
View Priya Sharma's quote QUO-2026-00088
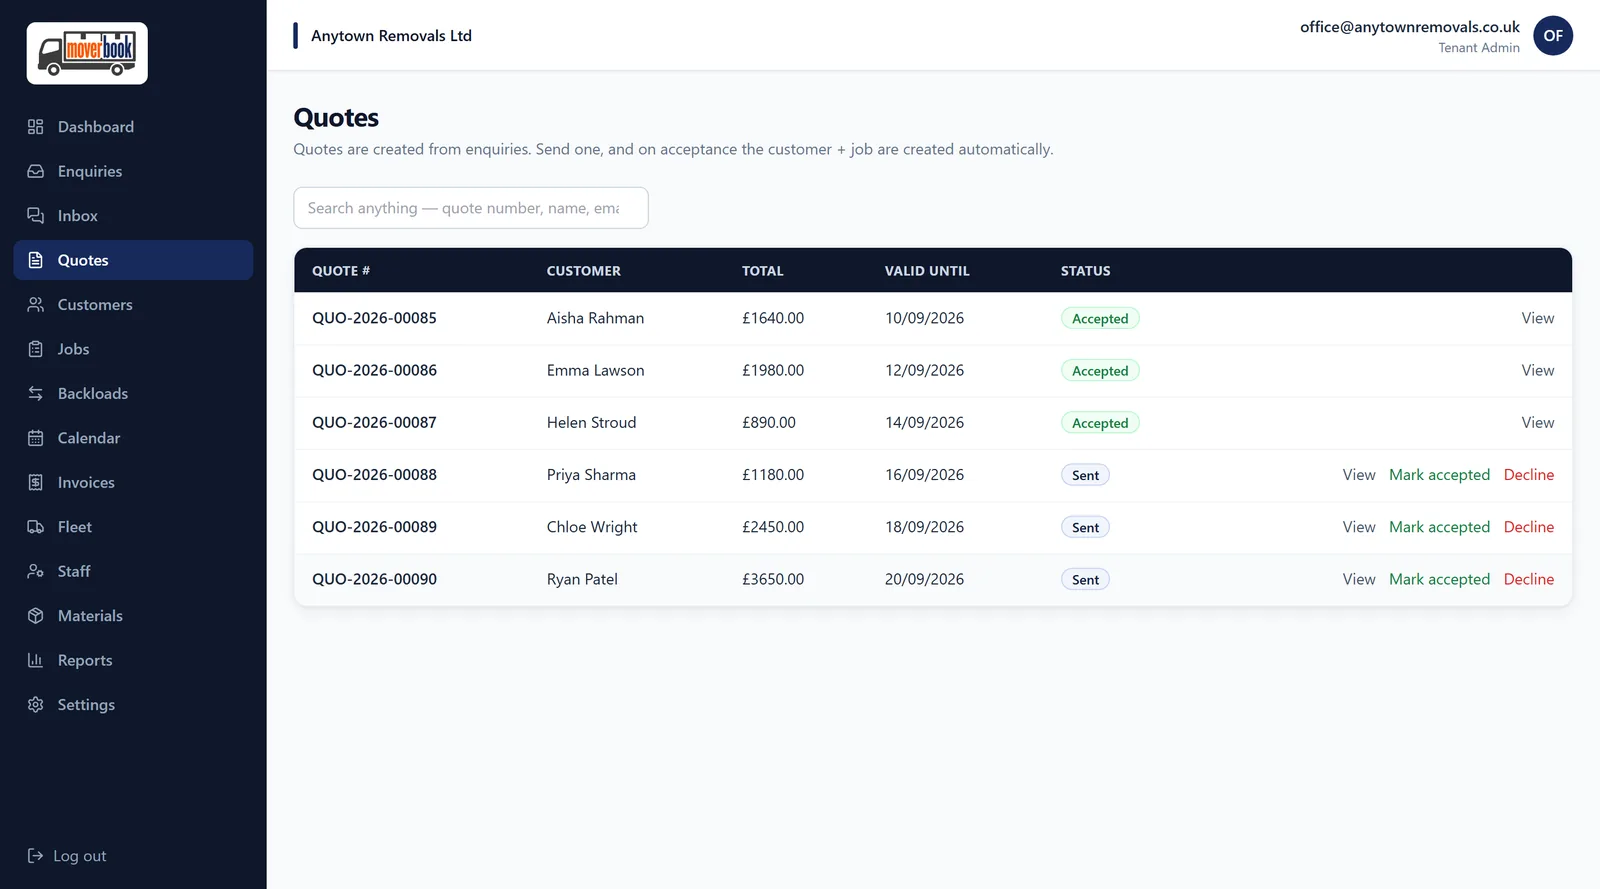[1359, 475]
